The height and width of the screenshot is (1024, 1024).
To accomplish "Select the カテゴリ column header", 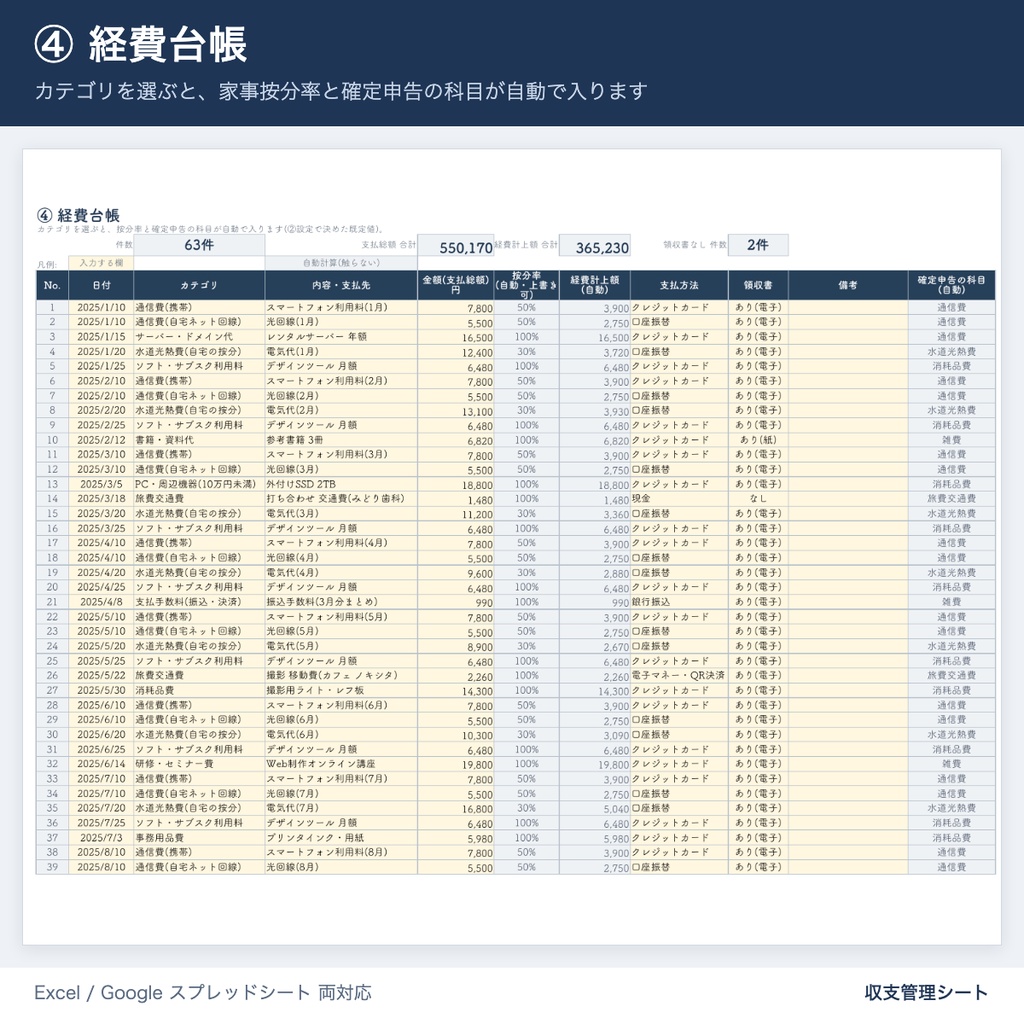I will [x=199, y=285].
